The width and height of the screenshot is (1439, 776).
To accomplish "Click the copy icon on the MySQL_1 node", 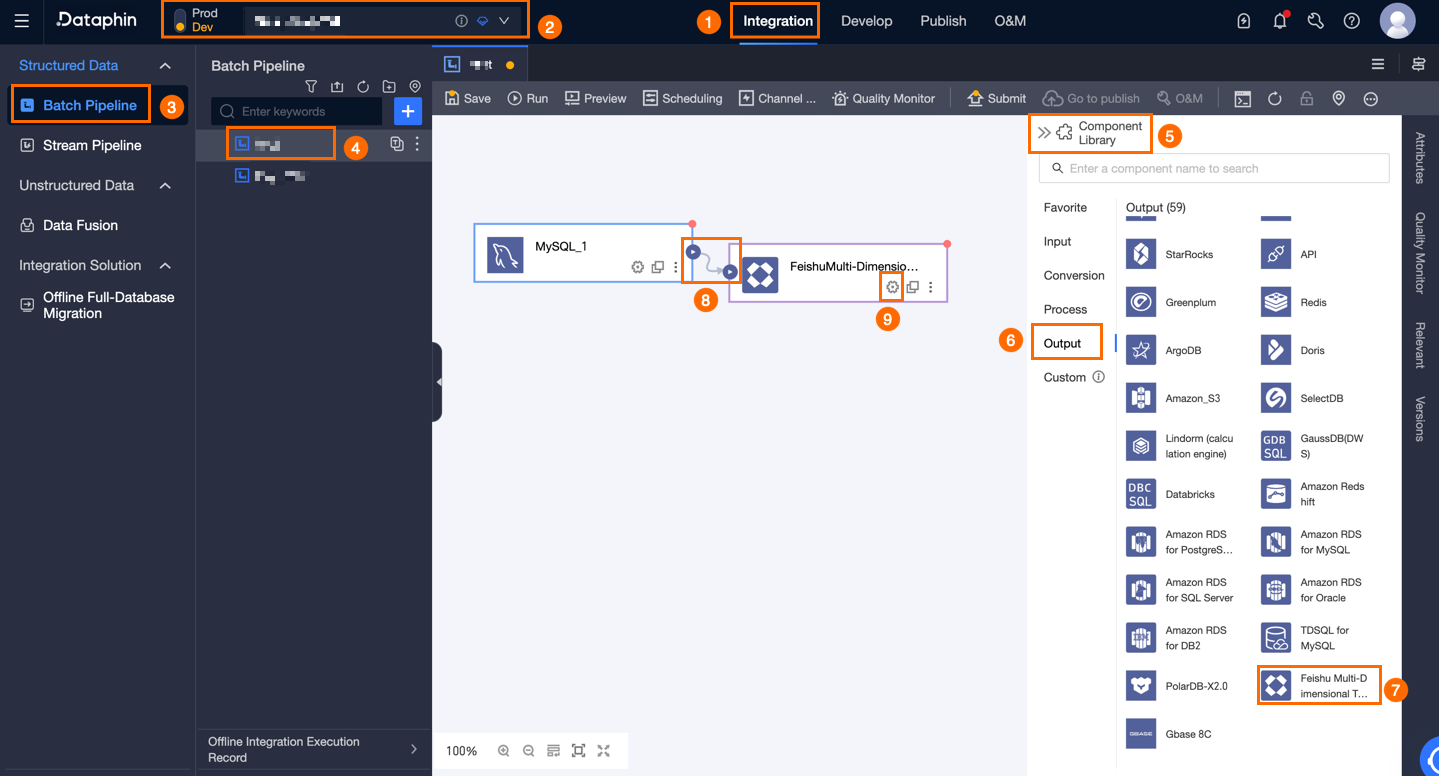I will click(x=658, y=267).
